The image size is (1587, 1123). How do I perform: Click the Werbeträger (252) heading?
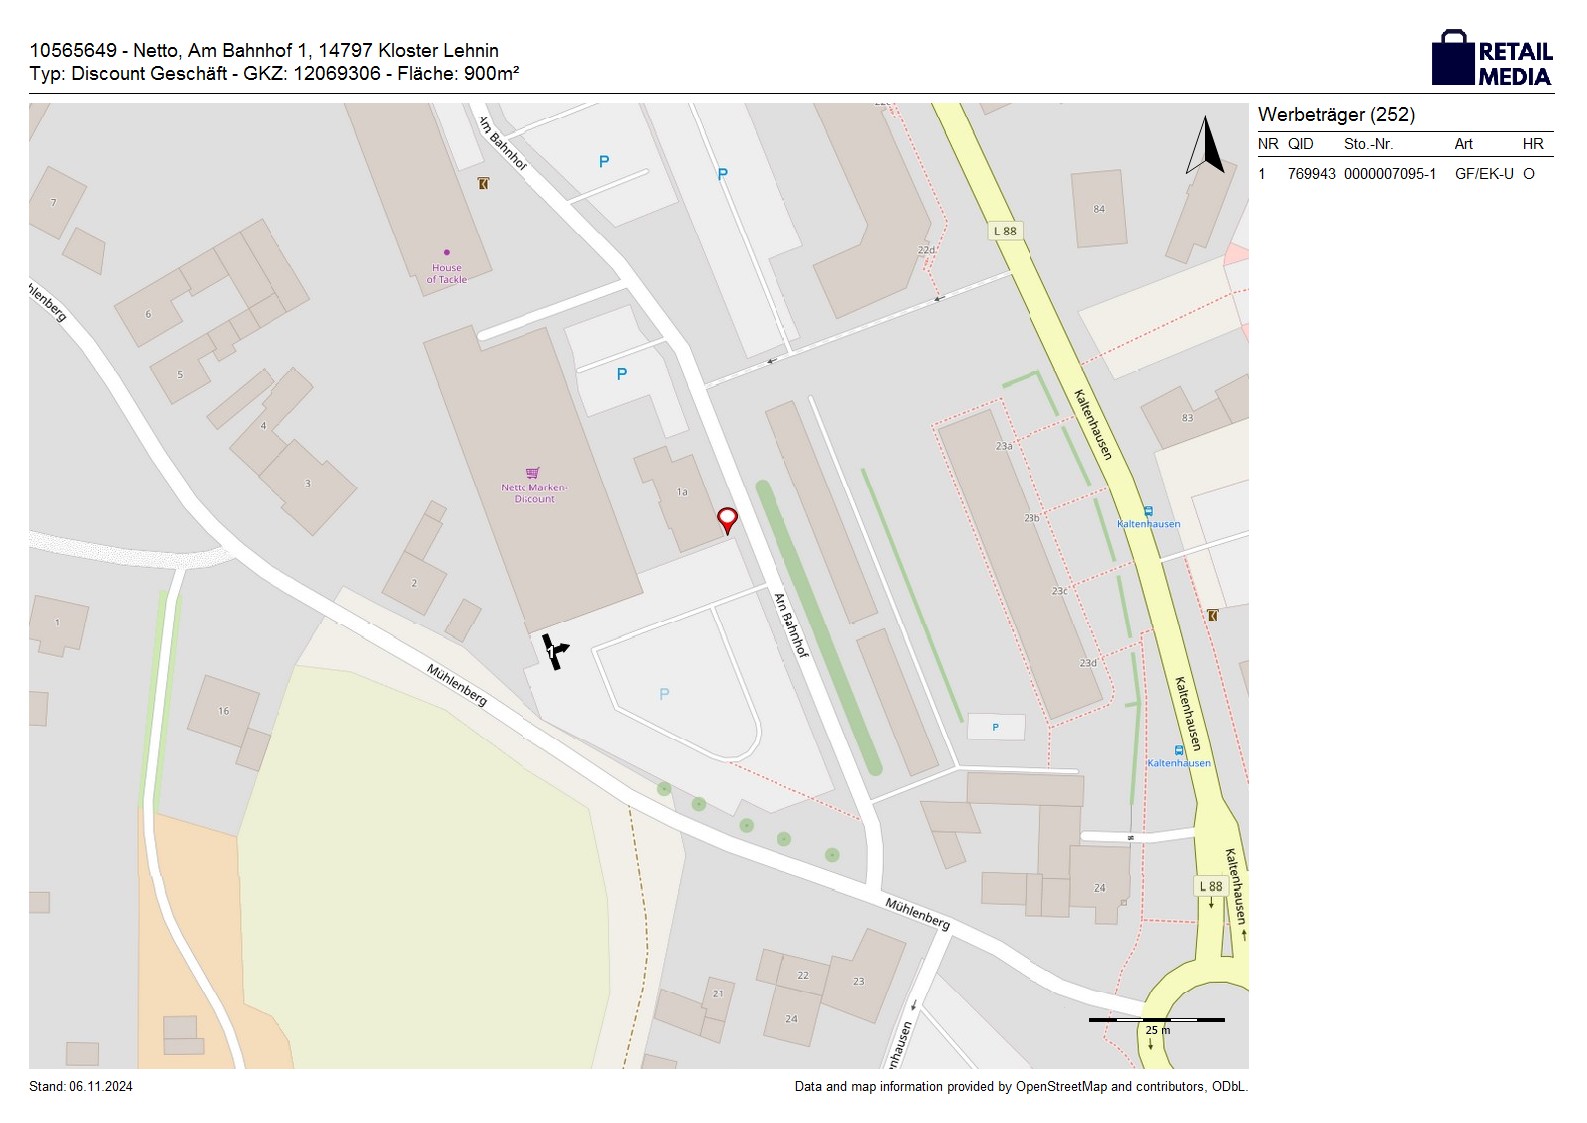coord(1336,115)
